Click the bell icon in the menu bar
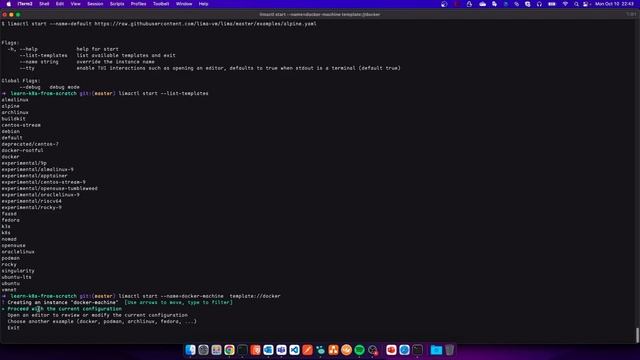The width and height of the screenshot is (640, 360). (x=469, y=4)
